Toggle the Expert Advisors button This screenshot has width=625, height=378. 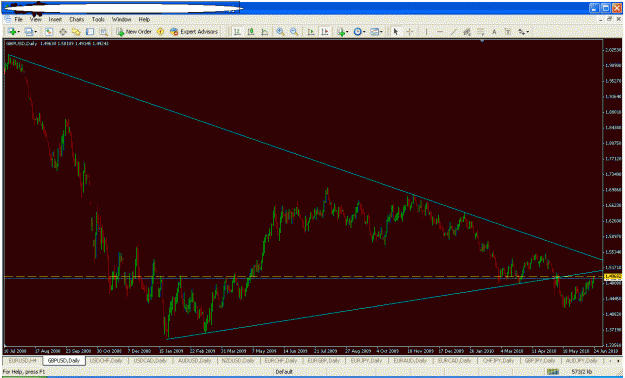click(194, 32)
